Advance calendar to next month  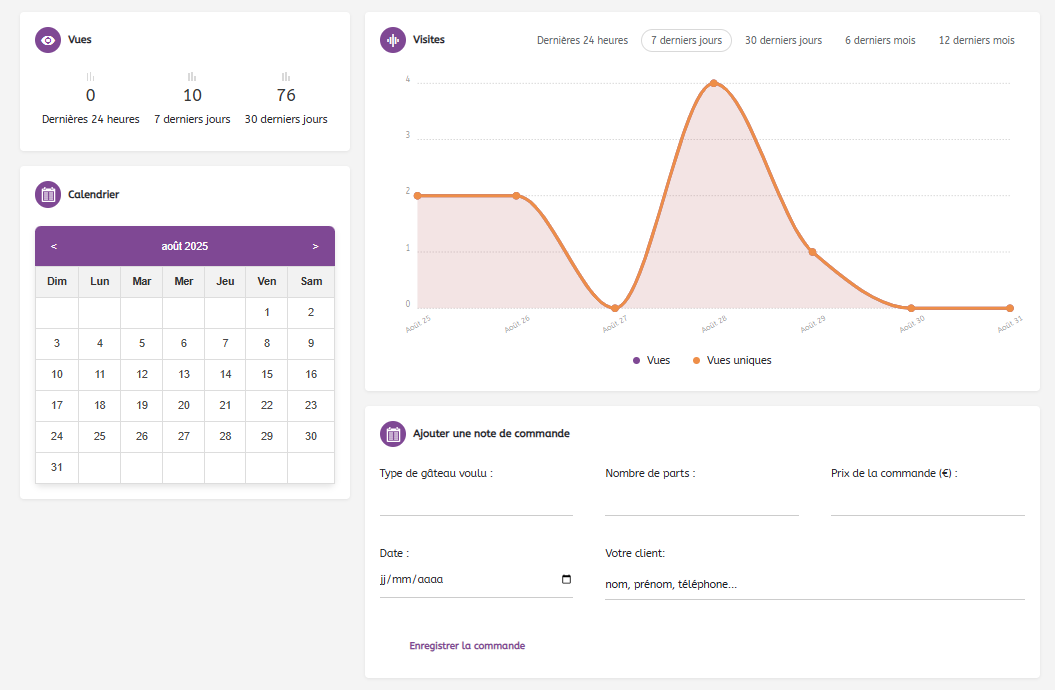coord(315,246)
